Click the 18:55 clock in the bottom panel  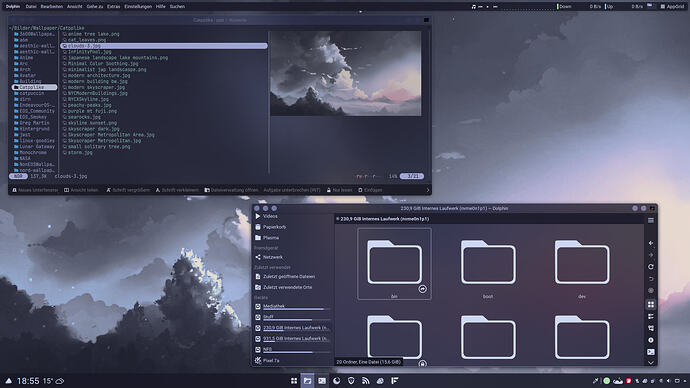pyautogui.click(x=28, y=381)
